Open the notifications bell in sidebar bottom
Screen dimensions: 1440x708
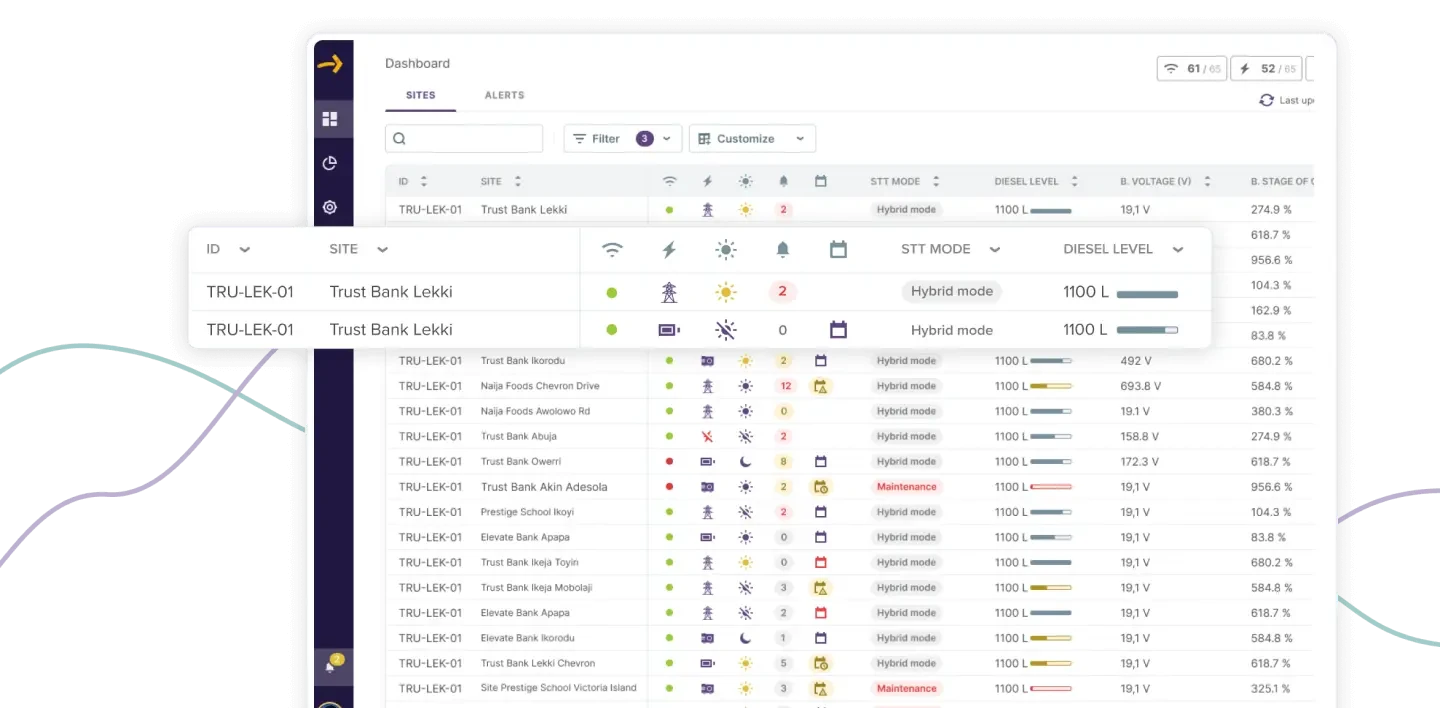pos(331,666)
